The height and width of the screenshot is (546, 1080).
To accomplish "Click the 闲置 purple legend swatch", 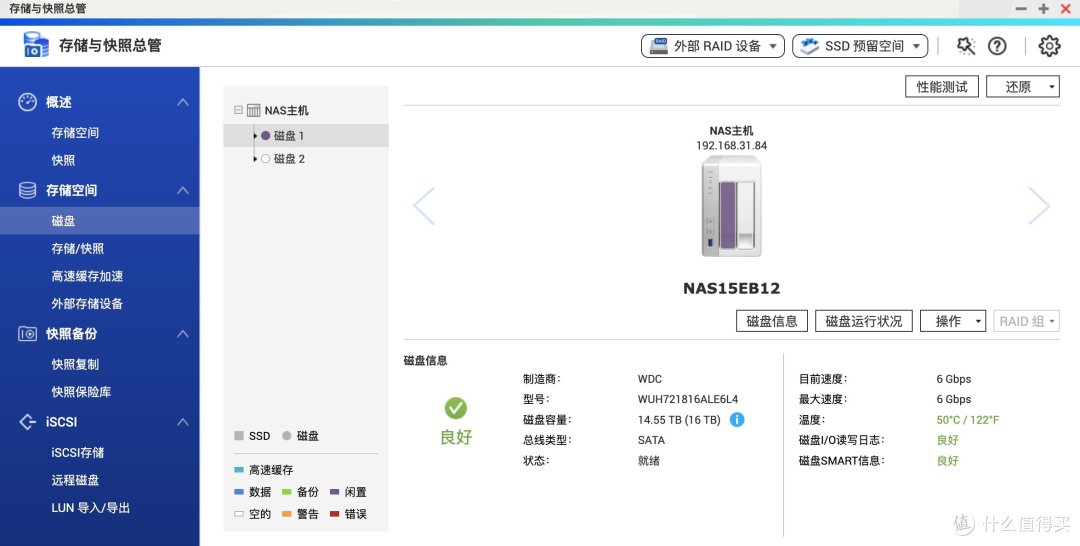I will (x=335, y=492).
